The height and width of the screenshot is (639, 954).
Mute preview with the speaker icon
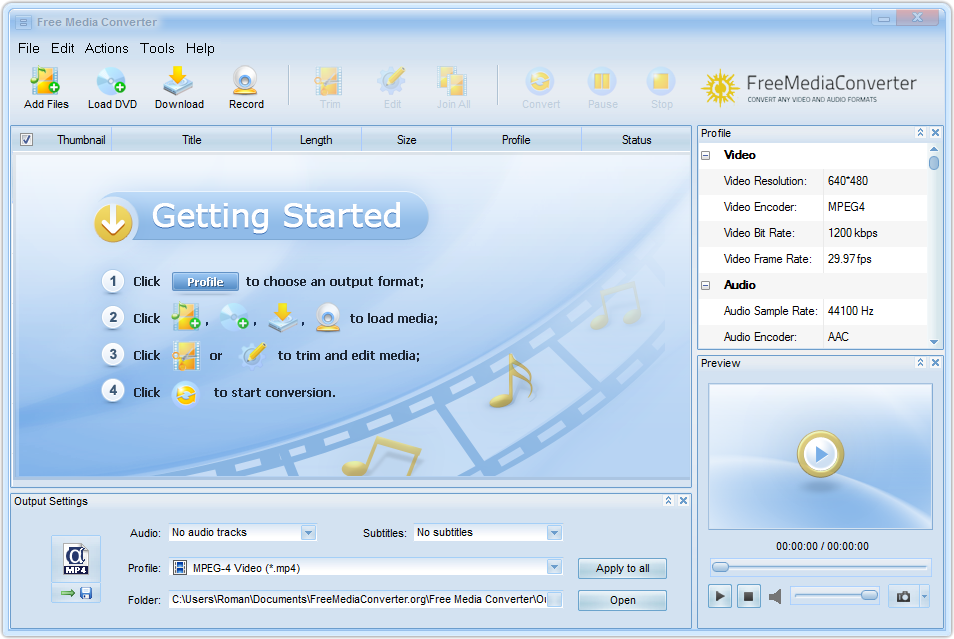click(x=775, y=596)
